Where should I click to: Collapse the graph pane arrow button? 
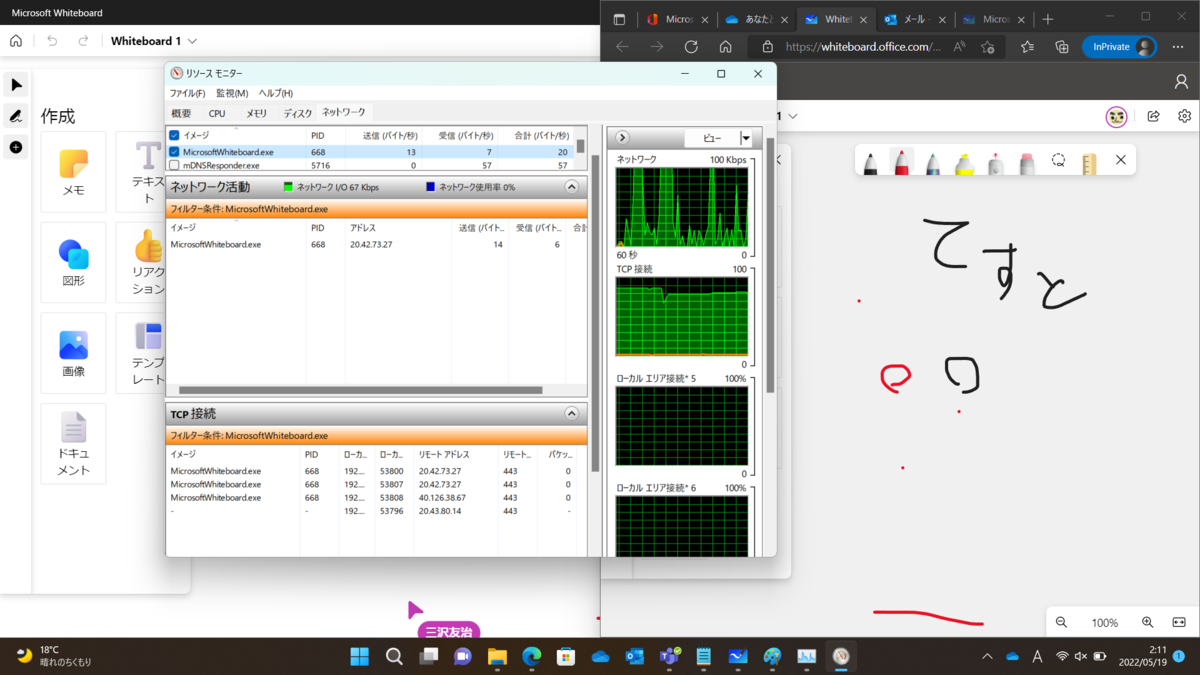(622, 138)
